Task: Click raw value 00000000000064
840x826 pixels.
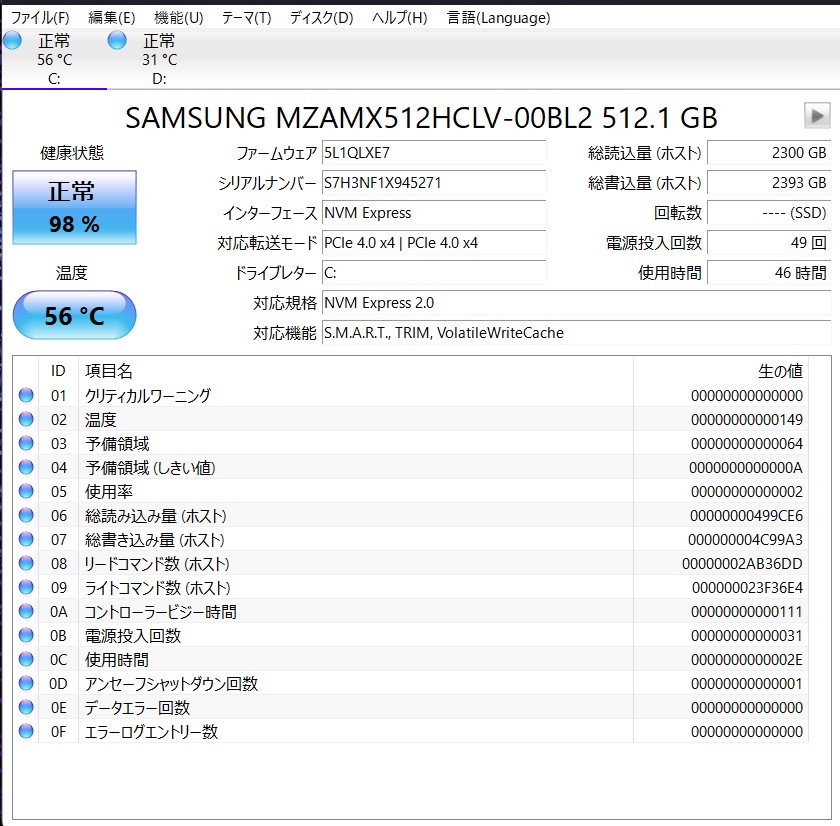Action: tap(747, 444)
